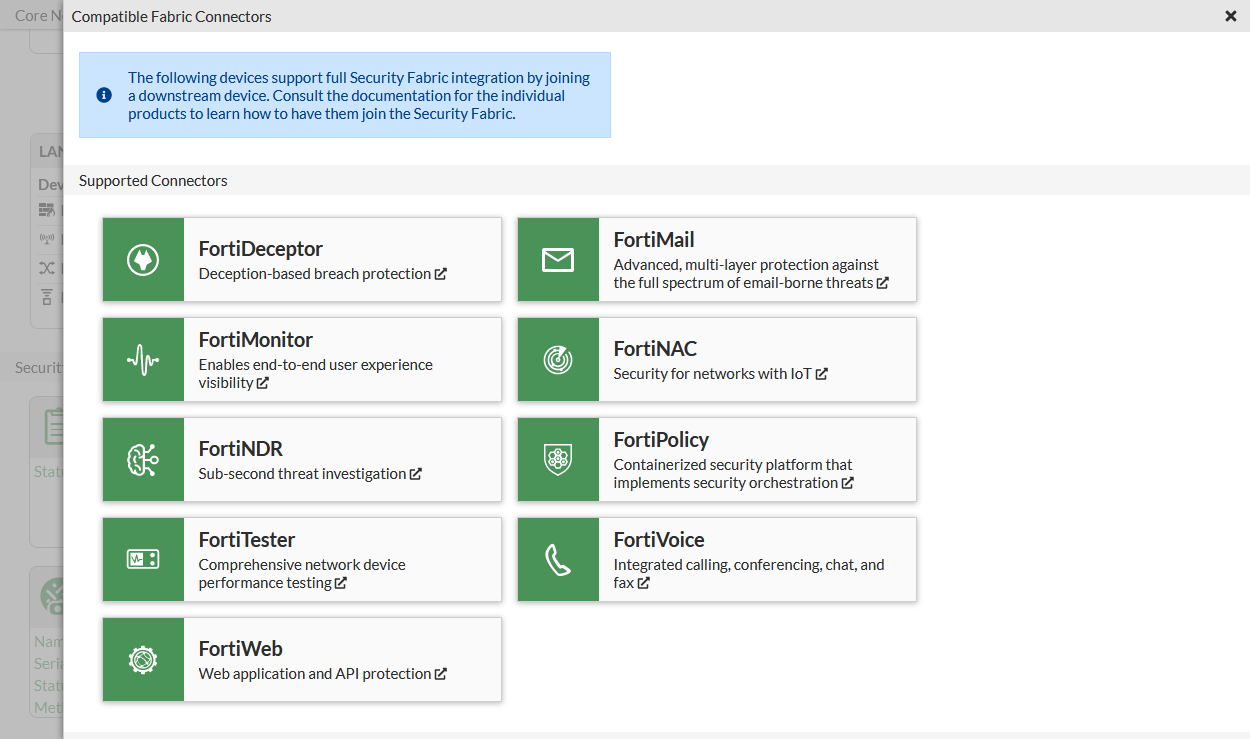1250x739 pixels.
Task: Click the FortiNDR brain icon
Action: (x=143, y=459)
